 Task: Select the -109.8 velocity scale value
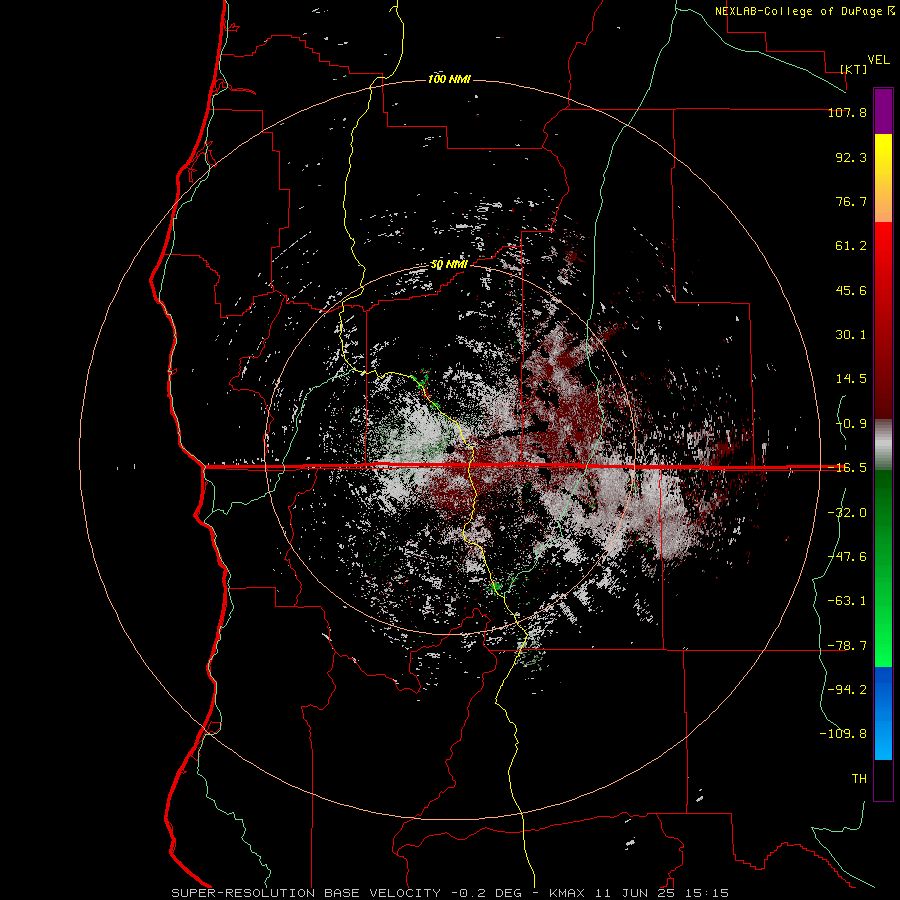point(843,734)
